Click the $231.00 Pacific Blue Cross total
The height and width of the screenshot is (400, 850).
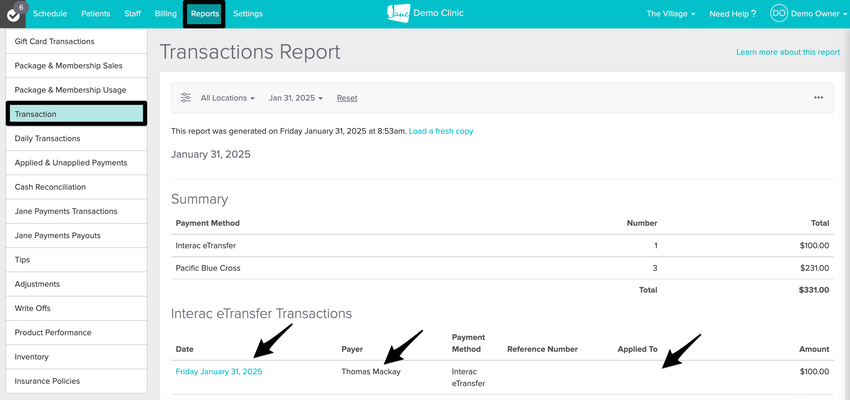click(x=814, y=268)
